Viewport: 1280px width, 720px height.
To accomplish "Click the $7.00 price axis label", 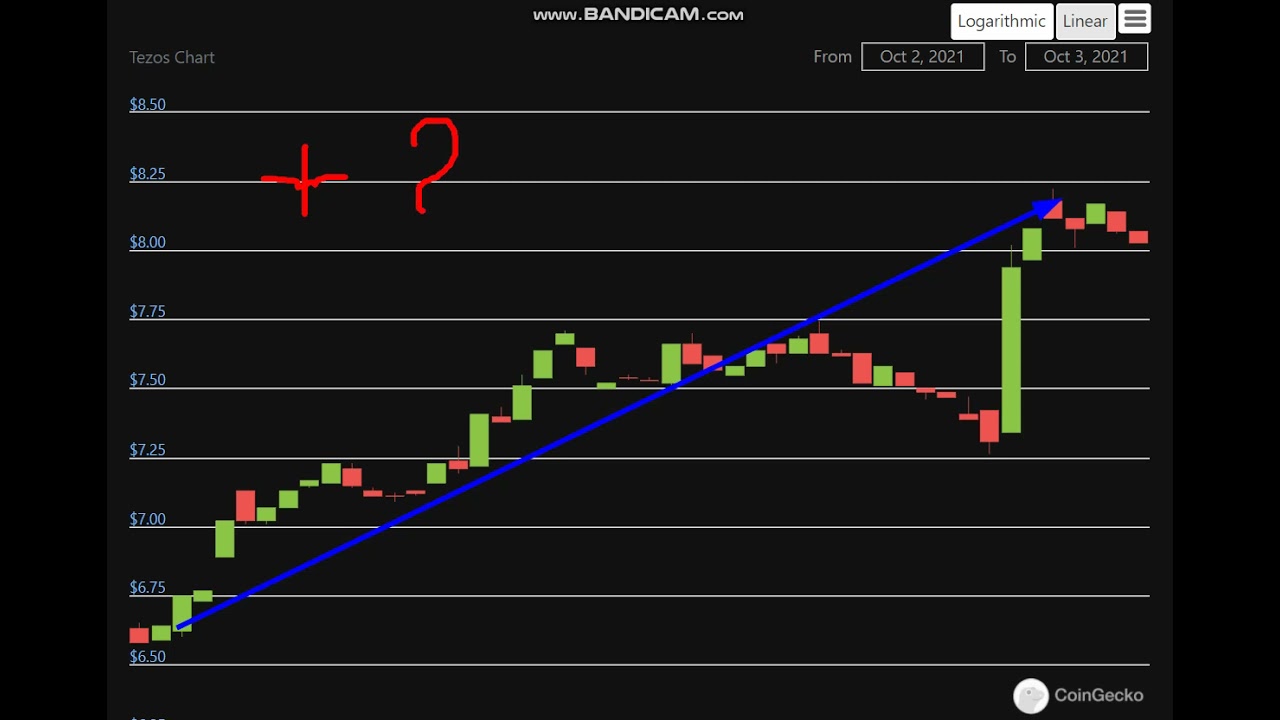I will pos(148,519).
